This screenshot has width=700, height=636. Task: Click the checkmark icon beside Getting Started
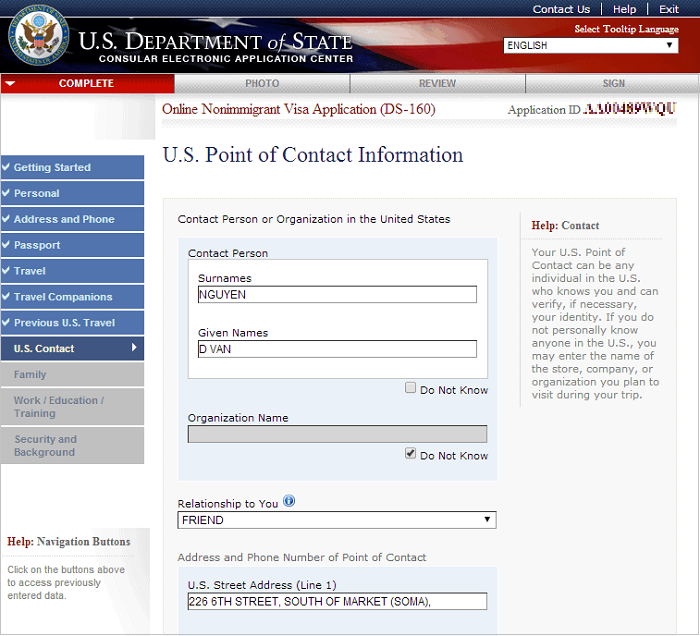point(7,168)
